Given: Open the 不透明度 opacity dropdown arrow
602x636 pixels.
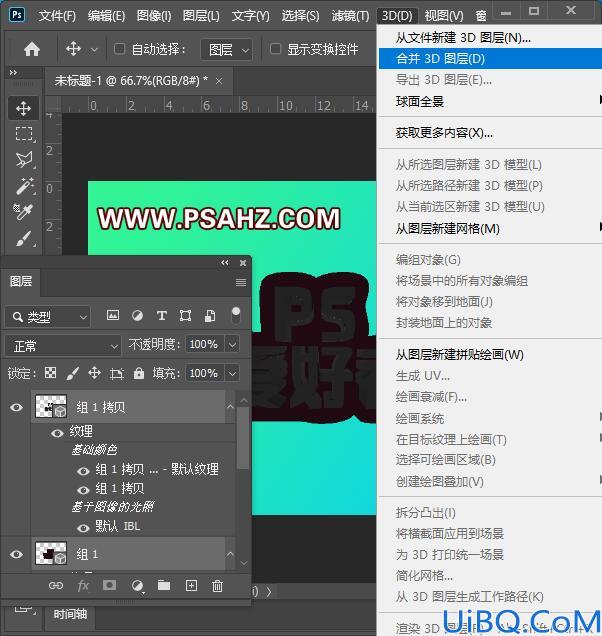Looking at the screenshot, I should (232, 344).
